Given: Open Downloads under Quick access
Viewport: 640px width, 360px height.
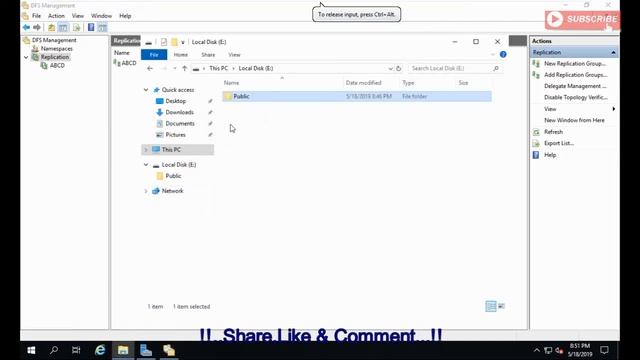Looking at the screenshot, I should click(180, 112).
